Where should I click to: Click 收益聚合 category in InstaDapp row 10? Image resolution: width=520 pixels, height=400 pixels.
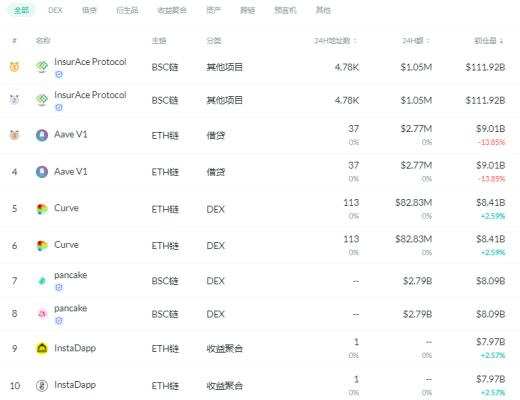coord(224,386)
